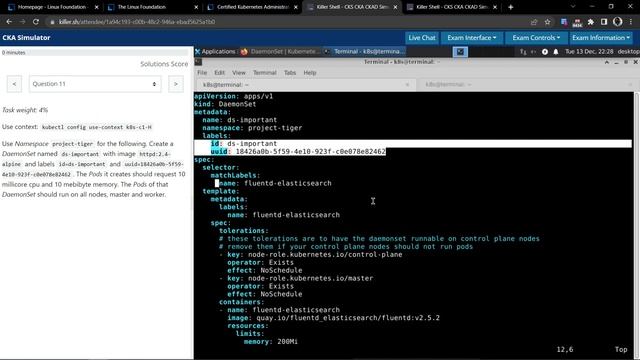
Task: Go to the previous question
Action: [x=14, y=84]
